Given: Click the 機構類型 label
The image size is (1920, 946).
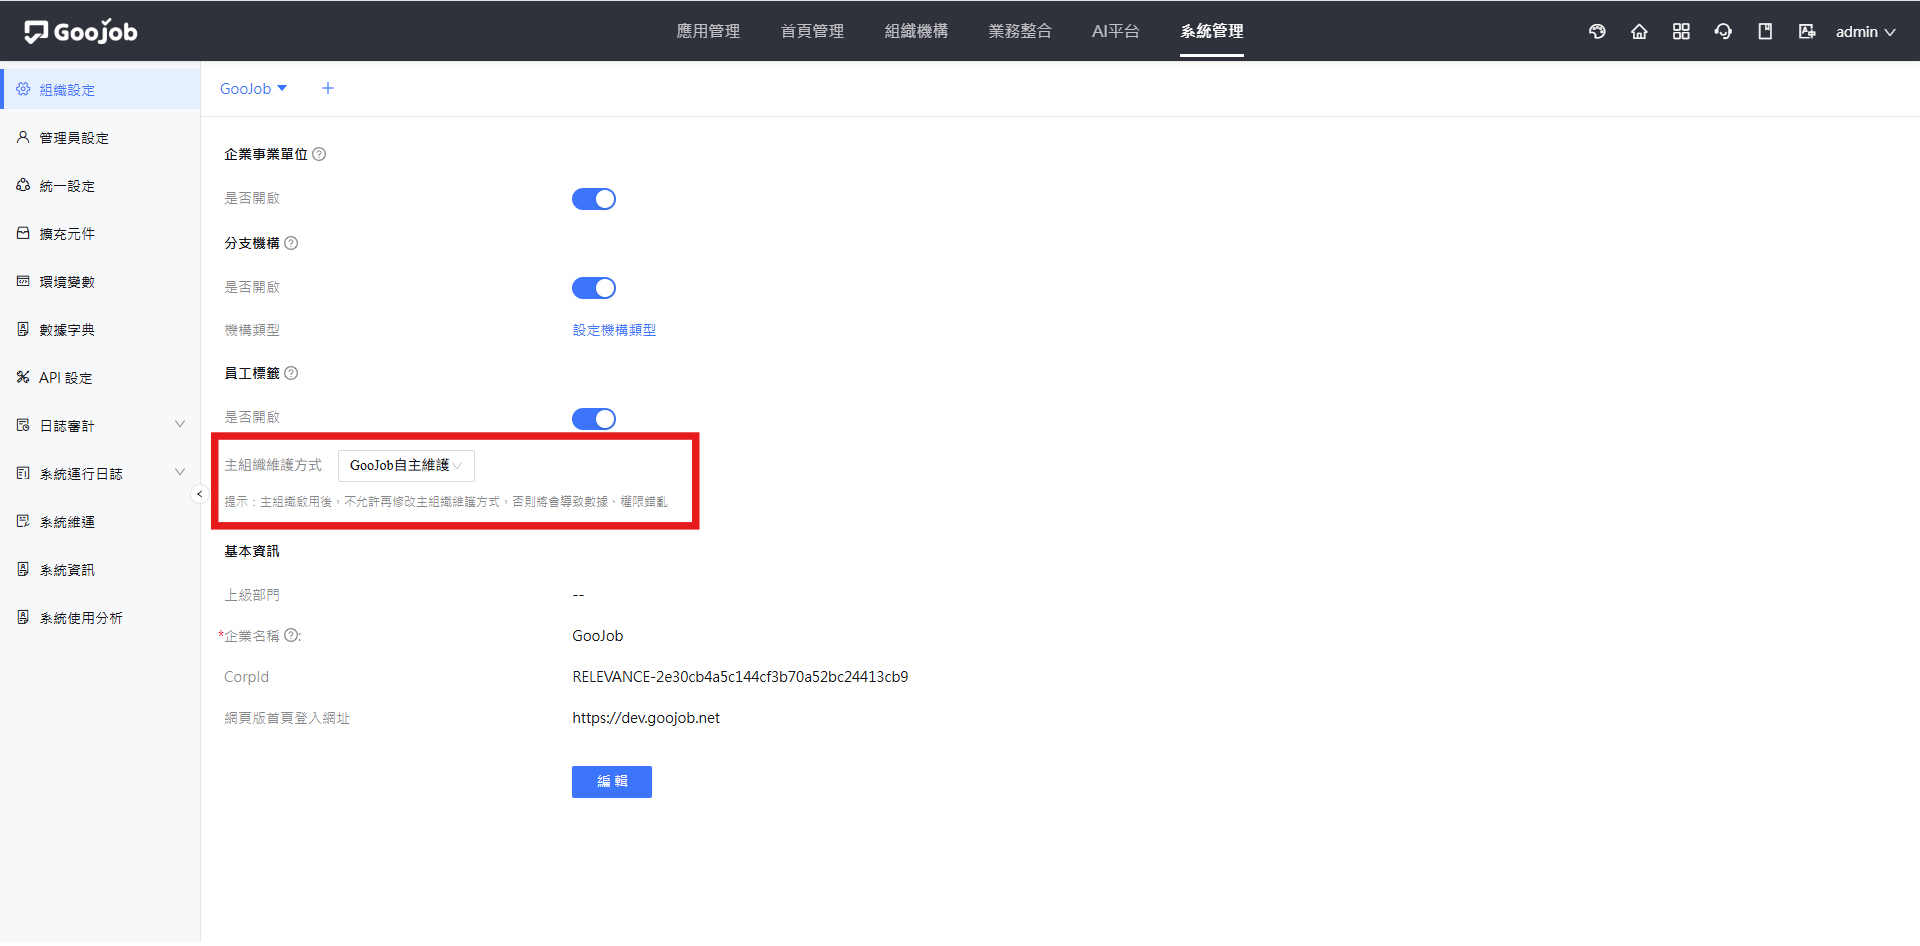Looking at the screenshot, I should 252,330.
